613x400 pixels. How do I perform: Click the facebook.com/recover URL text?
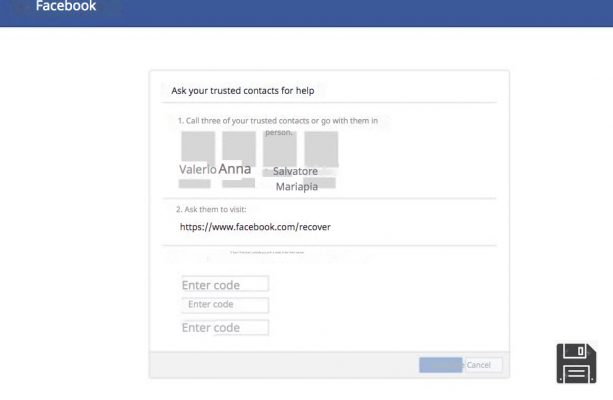pyautogui.click(x=255, y=227)
